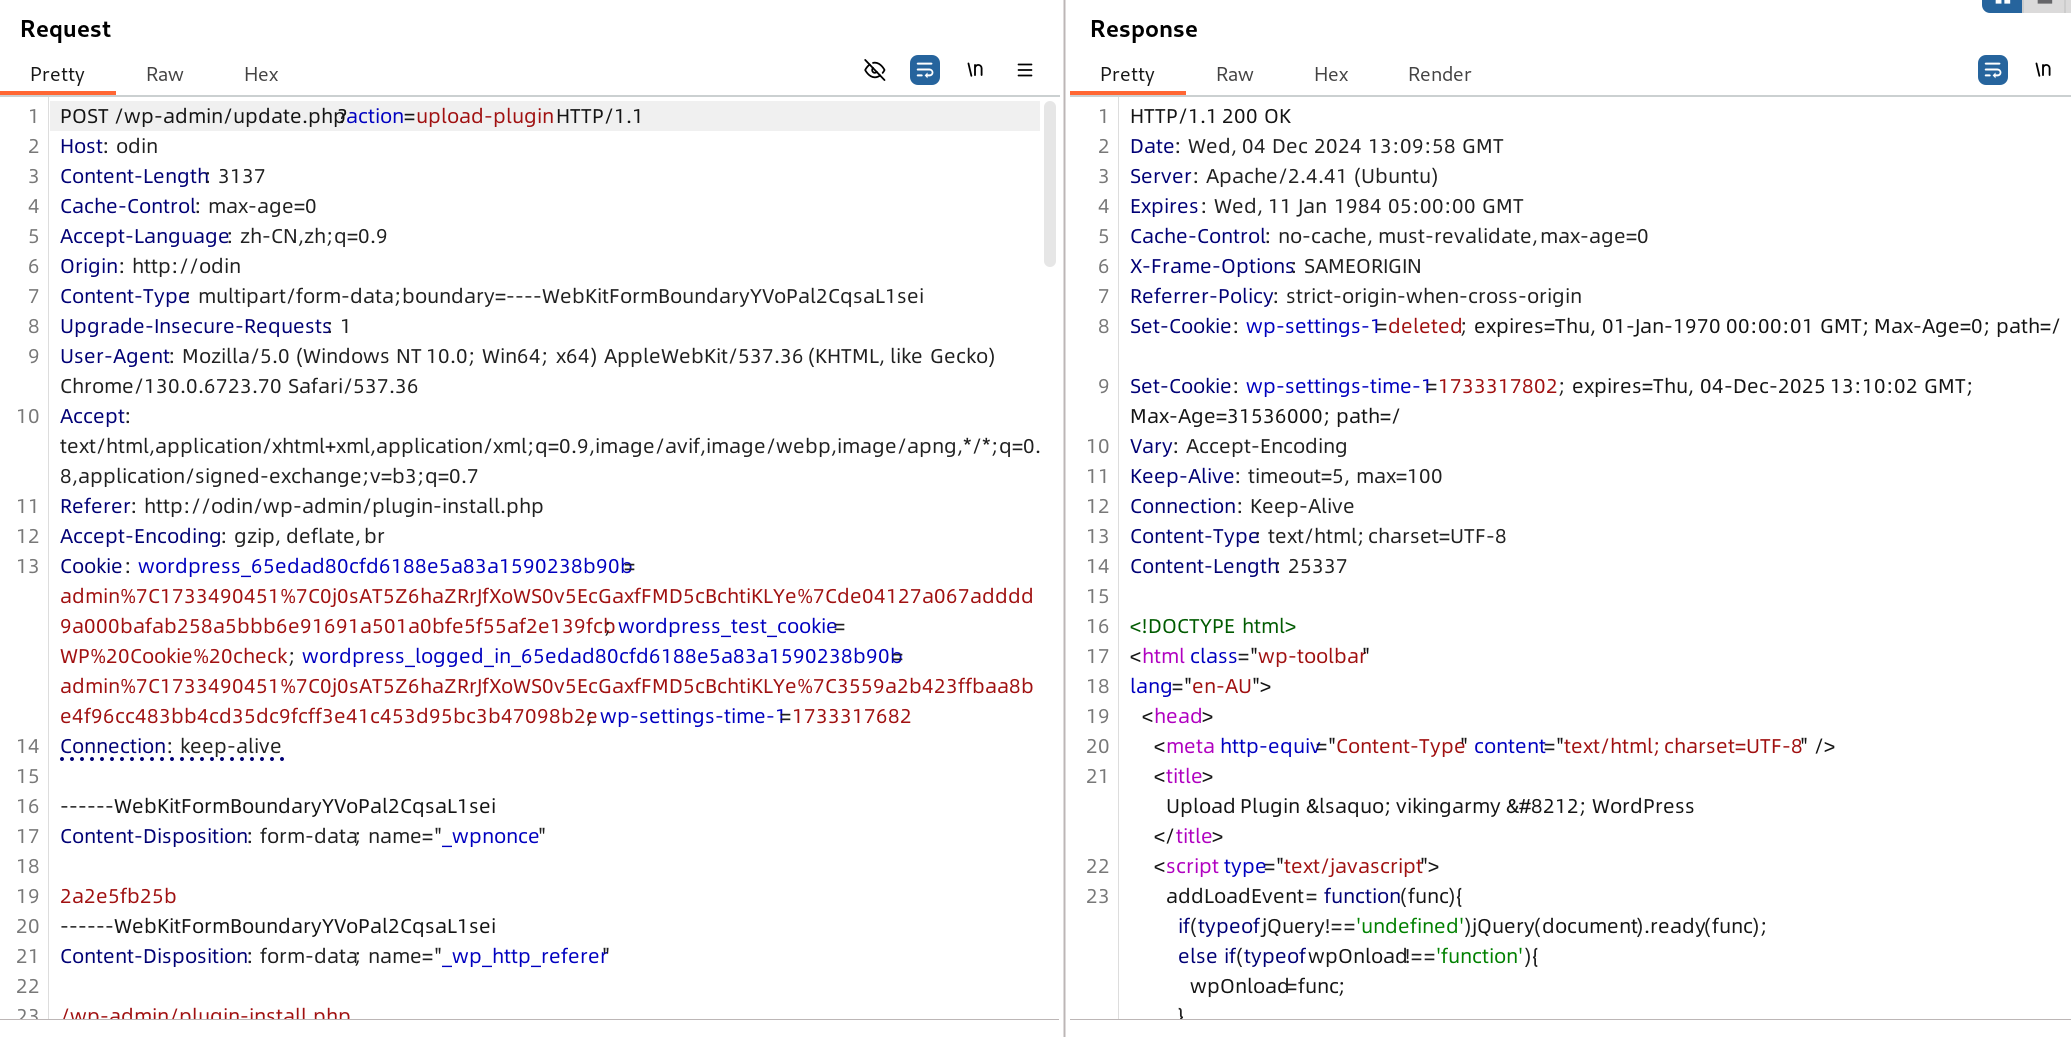The width and height of the screenshot is (2071, 1037).
Task: Open the Response Render tab
Action: pos(1440,74)
